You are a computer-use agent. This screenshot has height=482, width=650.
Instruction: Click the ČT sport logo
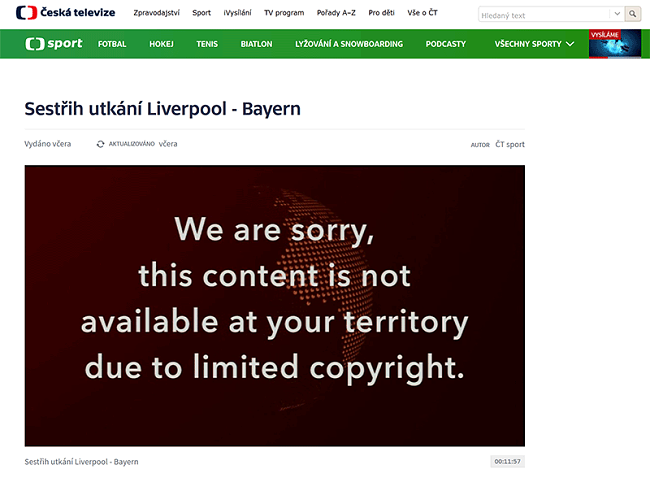point(54,44)
